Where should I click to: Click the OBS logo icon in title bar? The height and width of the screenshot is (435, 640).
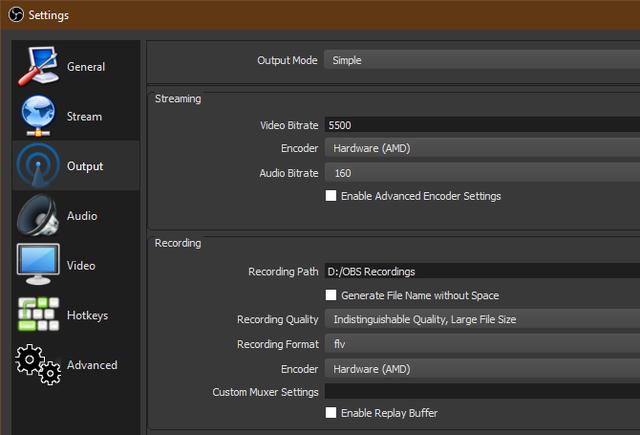[16, 15]
